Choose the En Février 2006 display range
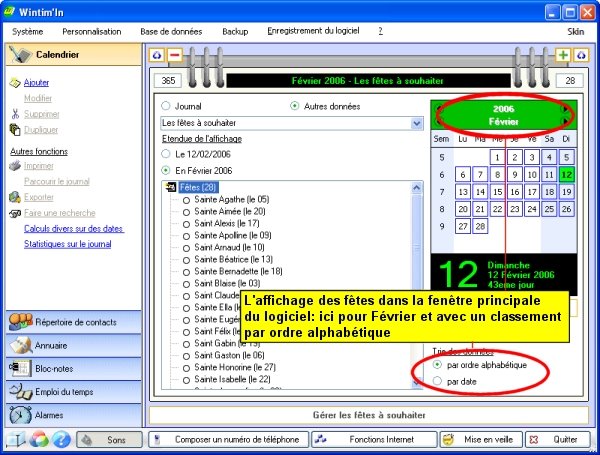Image resolution: width=600 pixels, height=455 pixels. click(x=166, y=170)
